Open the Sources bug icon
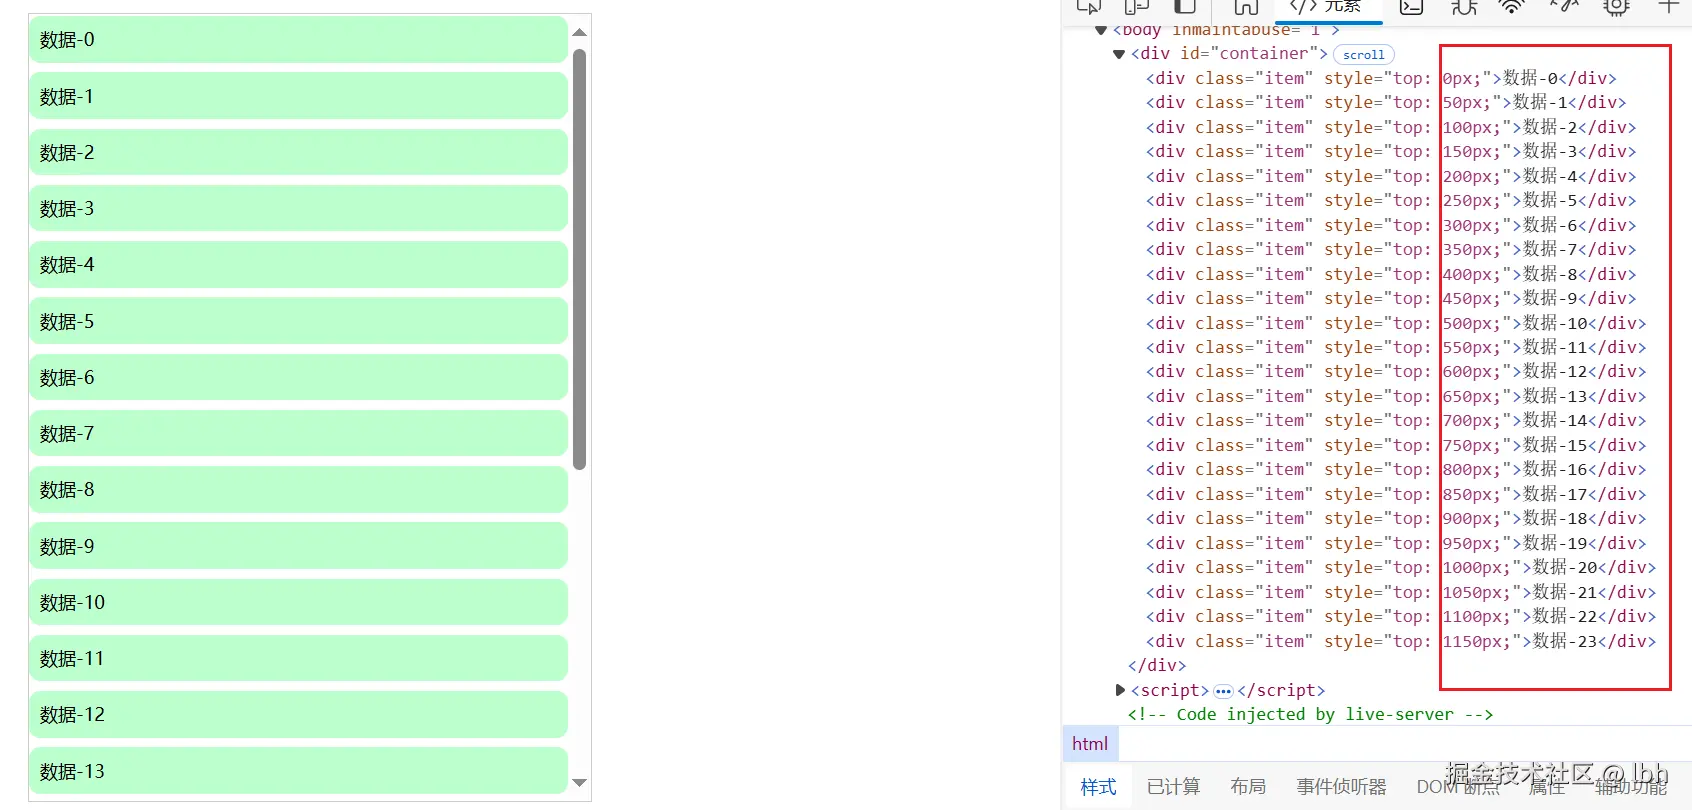 click(x=1464, y=6)
